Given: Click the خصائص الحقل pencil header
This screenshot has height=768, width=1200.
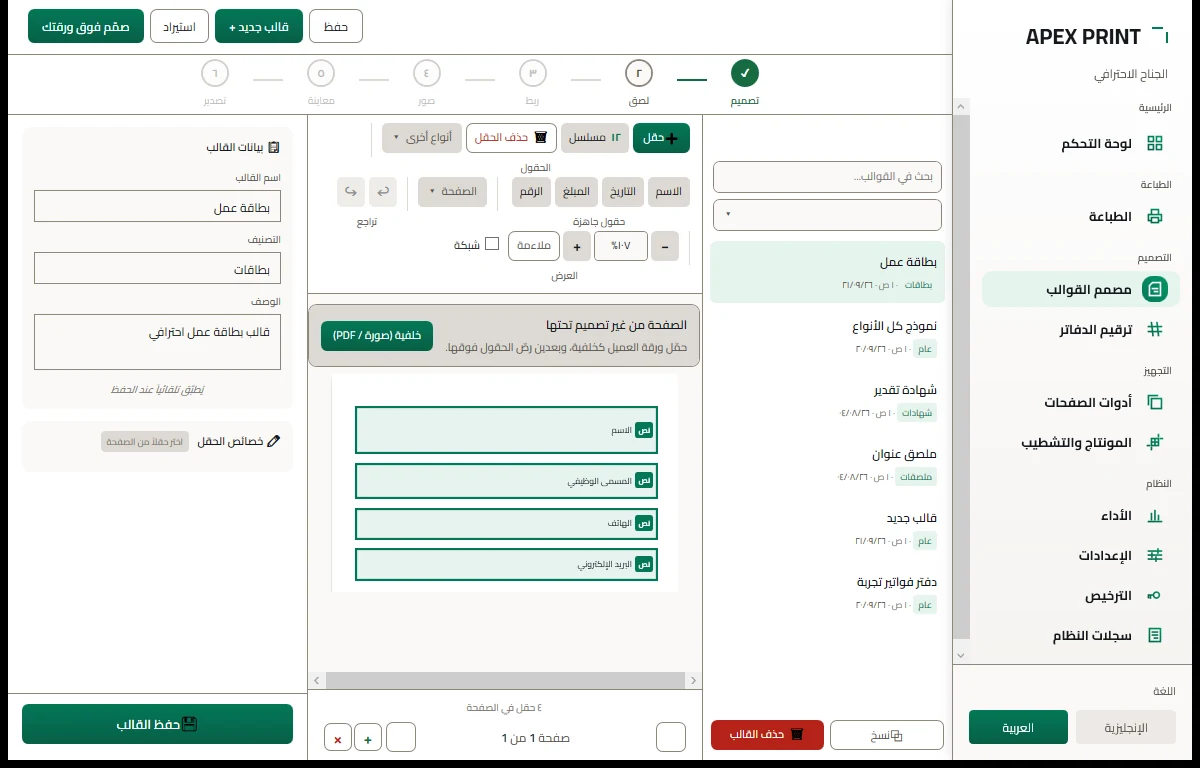Looking at the screenshot, I should tap(239, 441).
